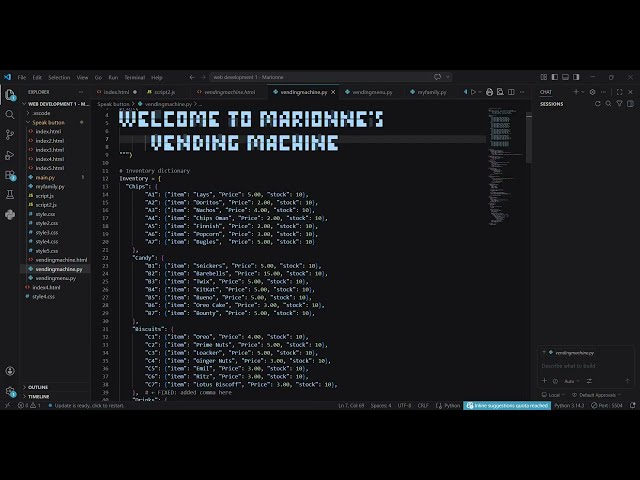
Task: Open notifications bell in status bar
Action: (x=633, y=405)
